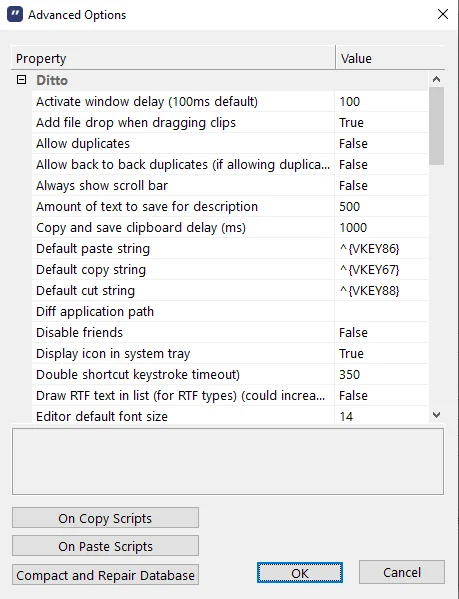The image size is (459, 599).
Task: Select 'Default copy string' property
Action: 183,270
